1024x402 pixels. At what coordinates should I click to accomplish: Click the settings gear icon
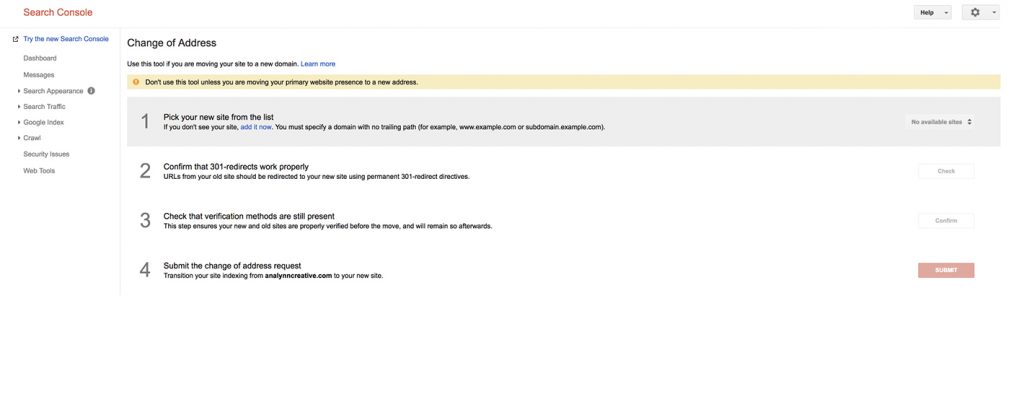pyautogui.click(x=977, y=13)
